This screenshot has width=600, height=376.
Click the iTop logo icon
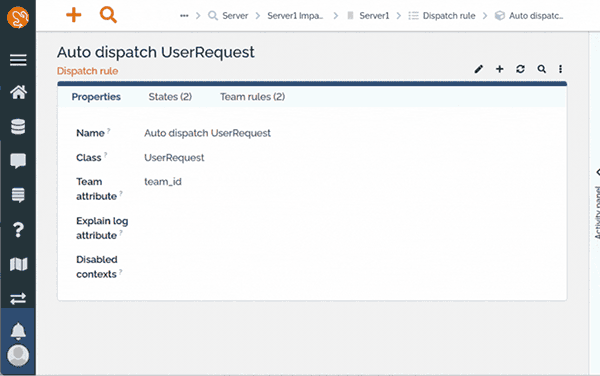18,18
